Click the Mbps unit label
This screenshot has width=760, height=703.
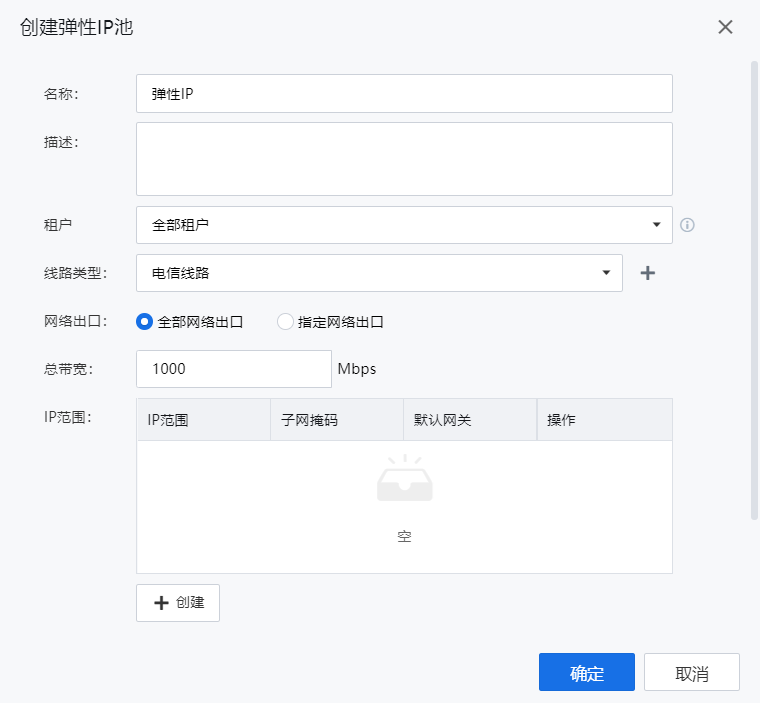pyautogui.click(x=357, y=369)
